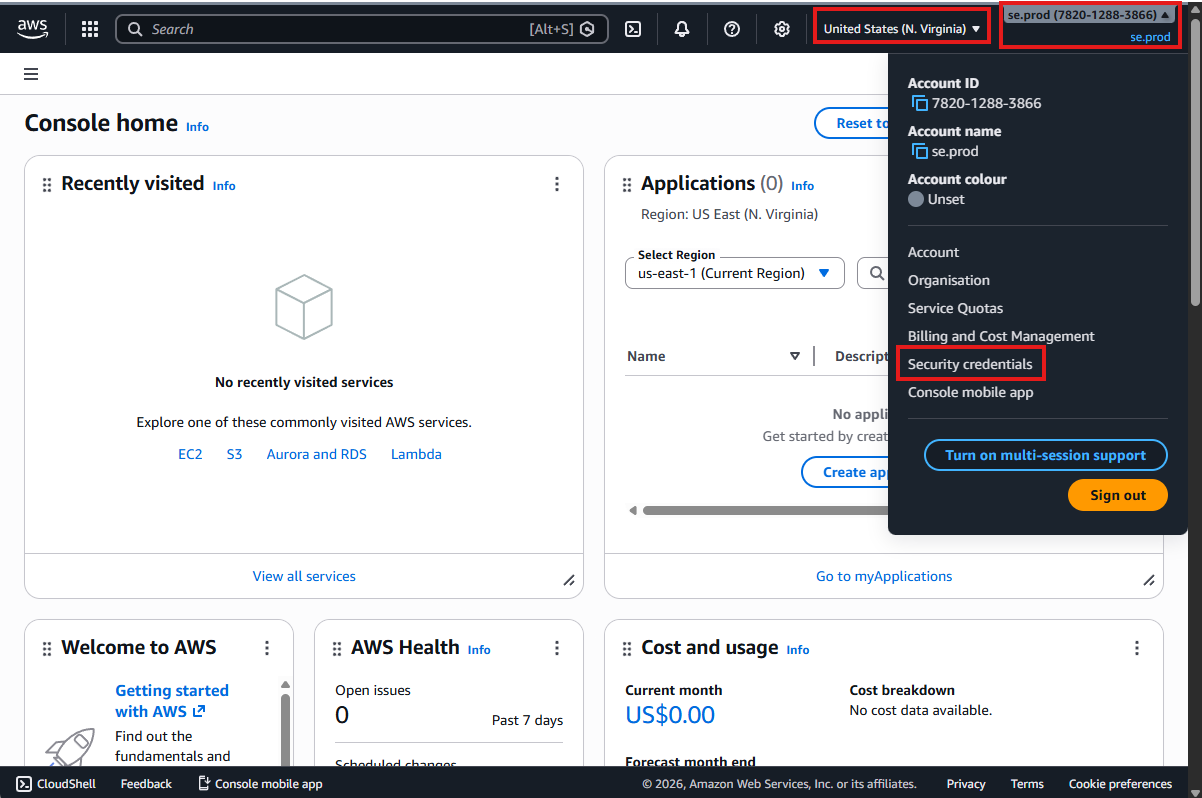The width and height of the screenshot is (1202, 798).
Task: Click the Reset to default layout button
Action: tap(851, 123)
